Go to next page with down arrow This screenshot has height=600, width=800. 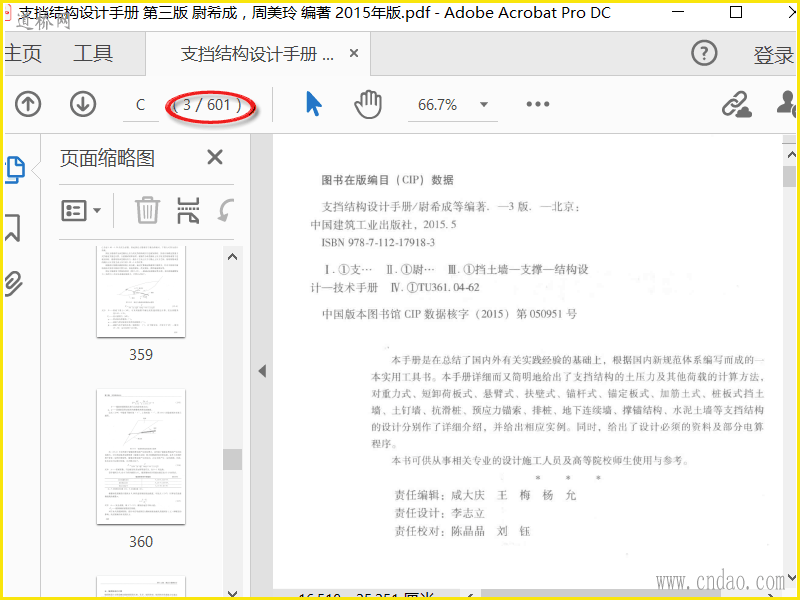click(x=83, y=104)
